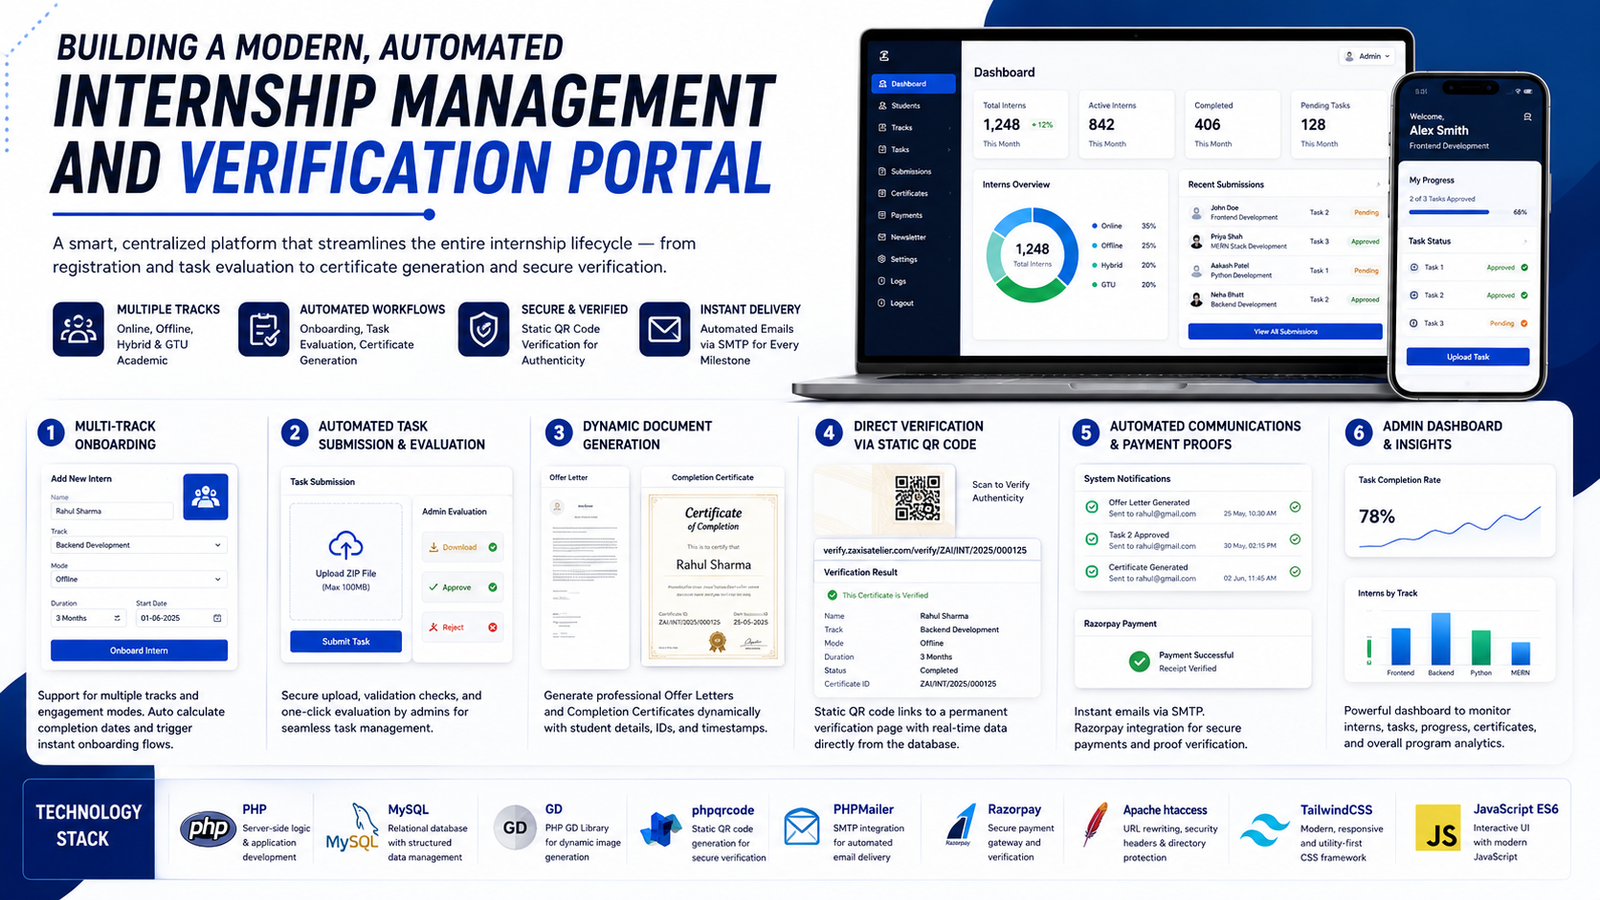The image size is (1600, 900).
Task: Click the Name field containing Rahul Sharma
Action: click(x=112, y=511)
